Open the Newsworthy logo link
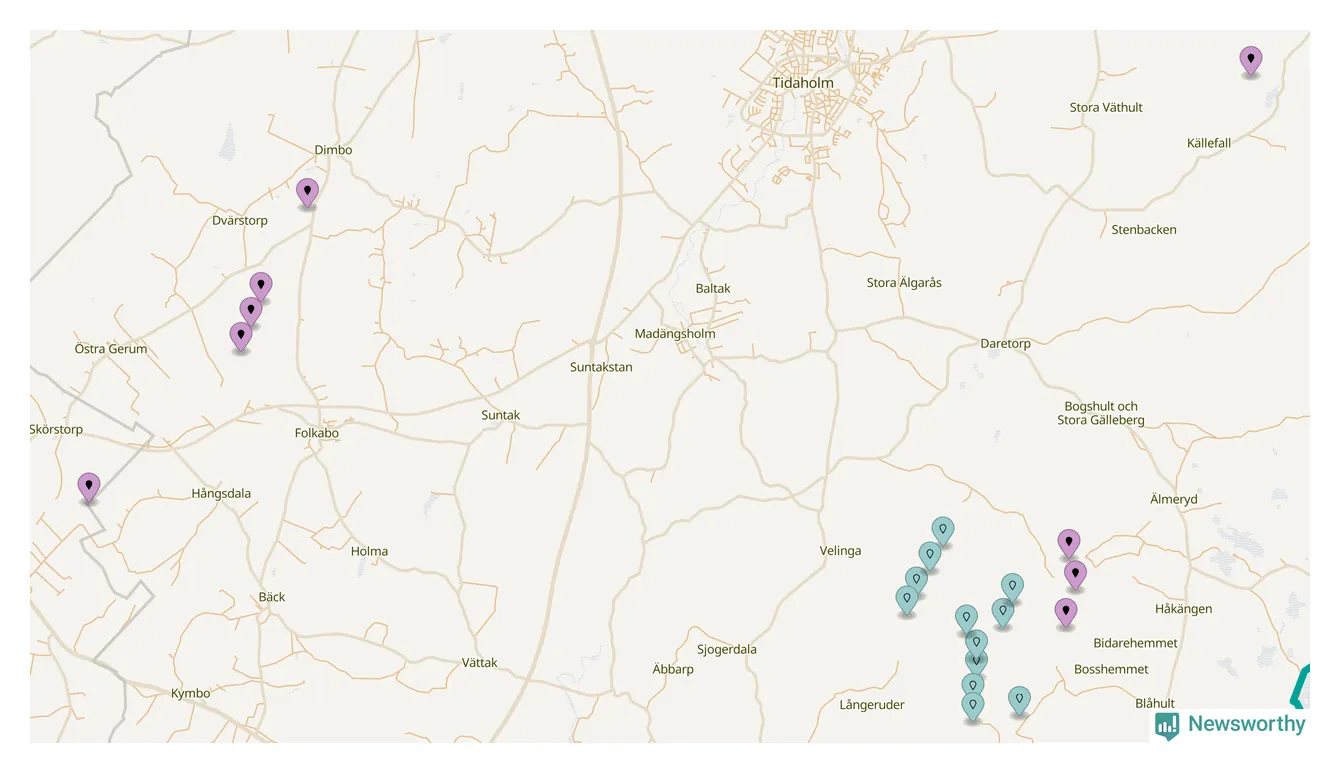 click(x=1231, y=725)
